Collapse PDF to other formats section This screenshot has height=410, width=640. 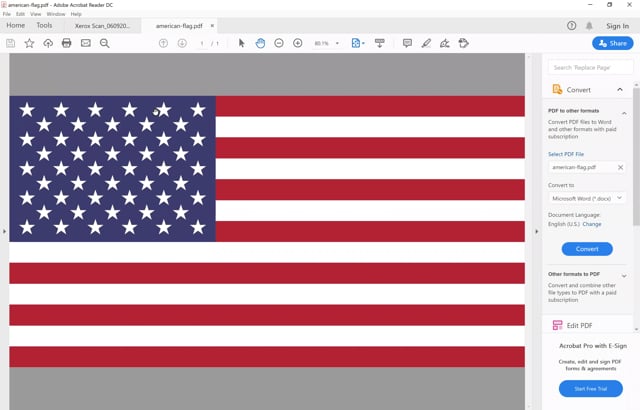point(624,113)
